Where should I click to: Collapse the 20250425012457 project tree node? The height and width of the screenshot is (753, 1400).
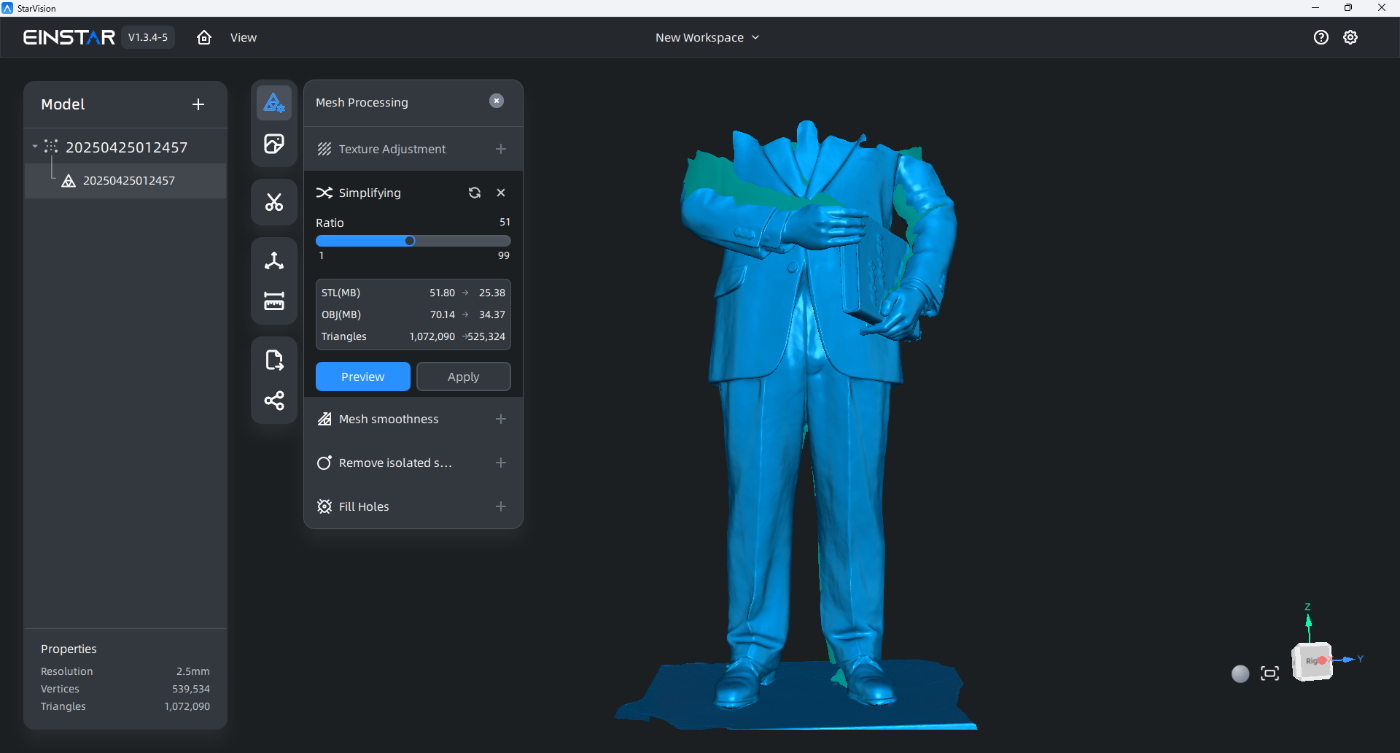[x=35, y=147]
